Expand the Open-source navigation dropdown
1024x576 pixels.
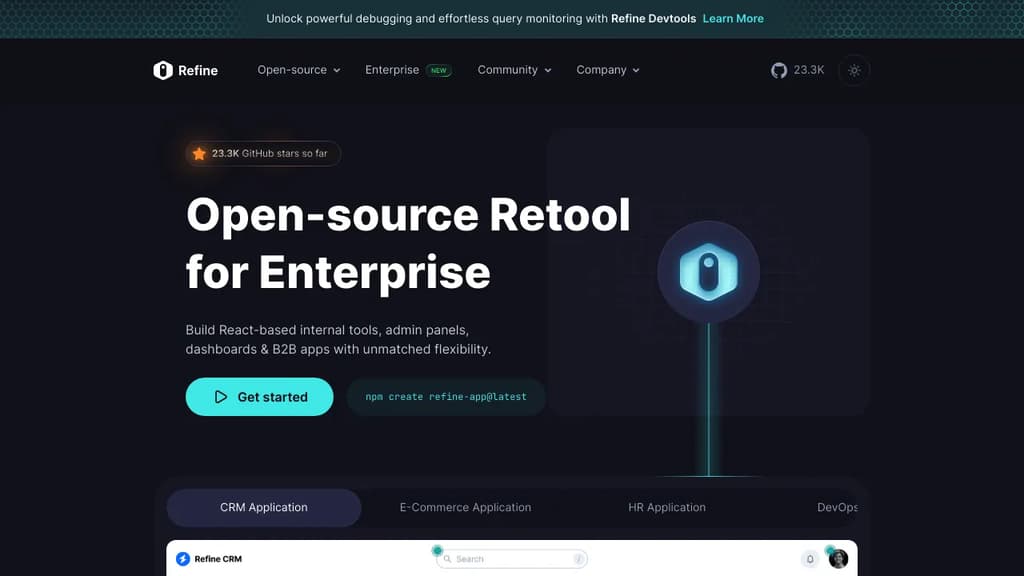[297, 70]
